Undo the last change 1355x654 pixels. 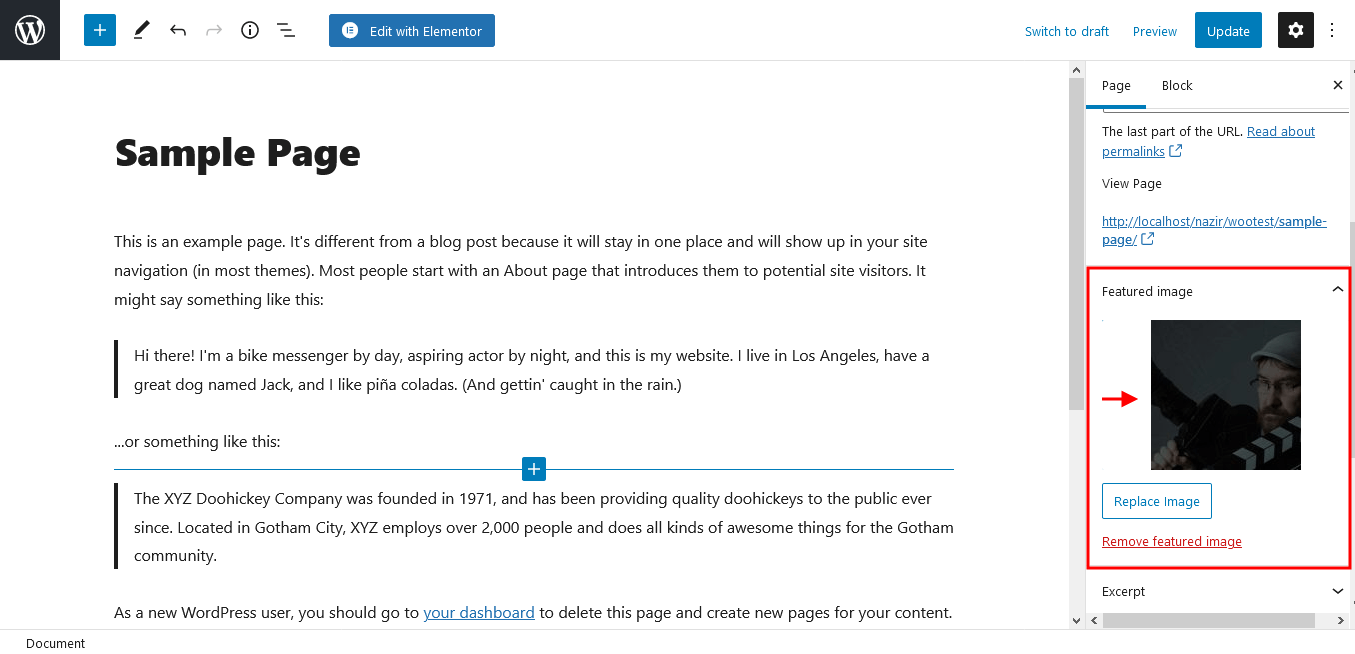(178, 30)
